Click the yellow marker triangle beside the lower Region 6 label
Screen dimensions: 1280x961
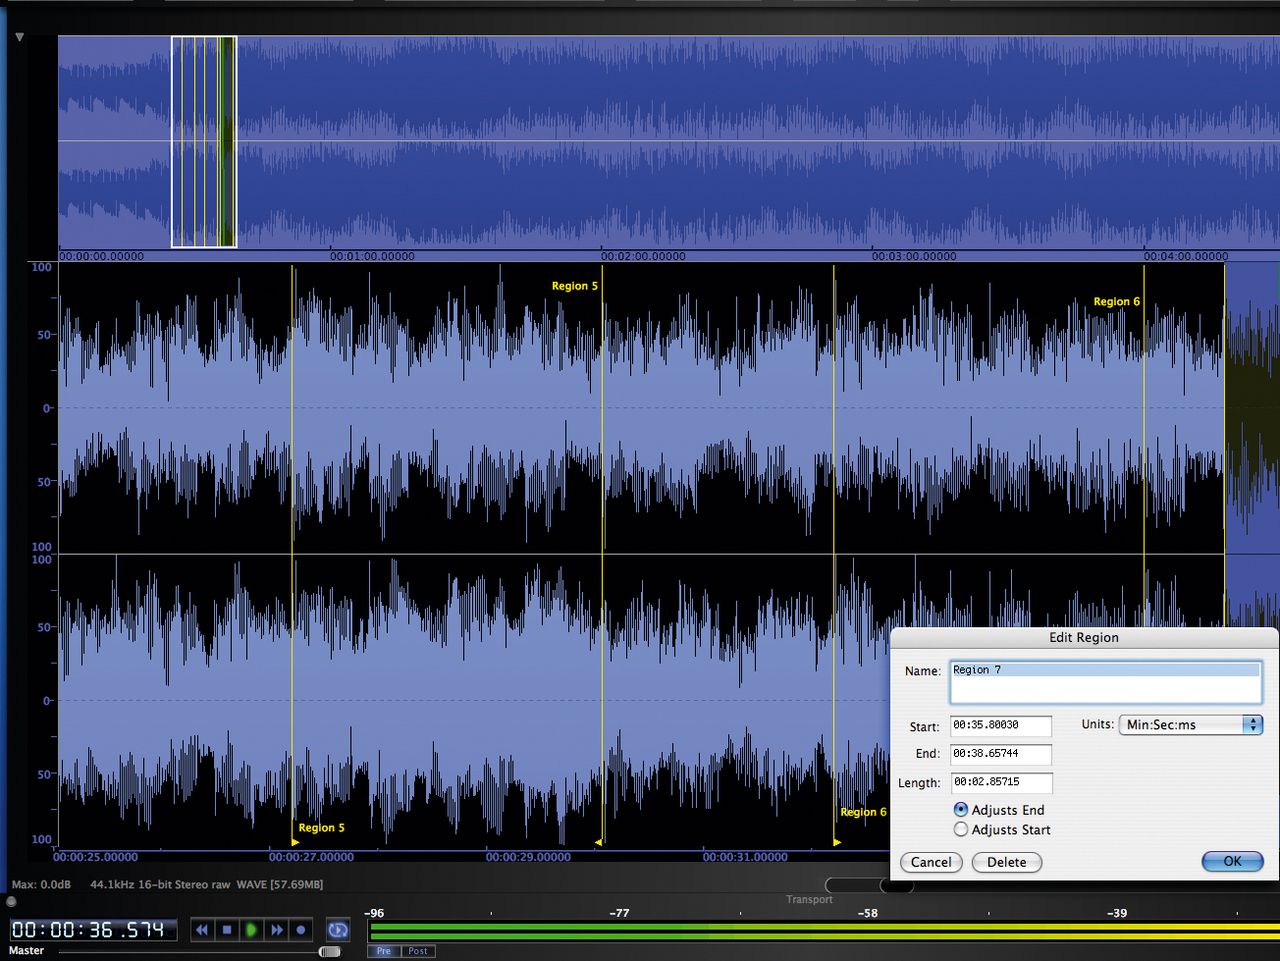837,842
